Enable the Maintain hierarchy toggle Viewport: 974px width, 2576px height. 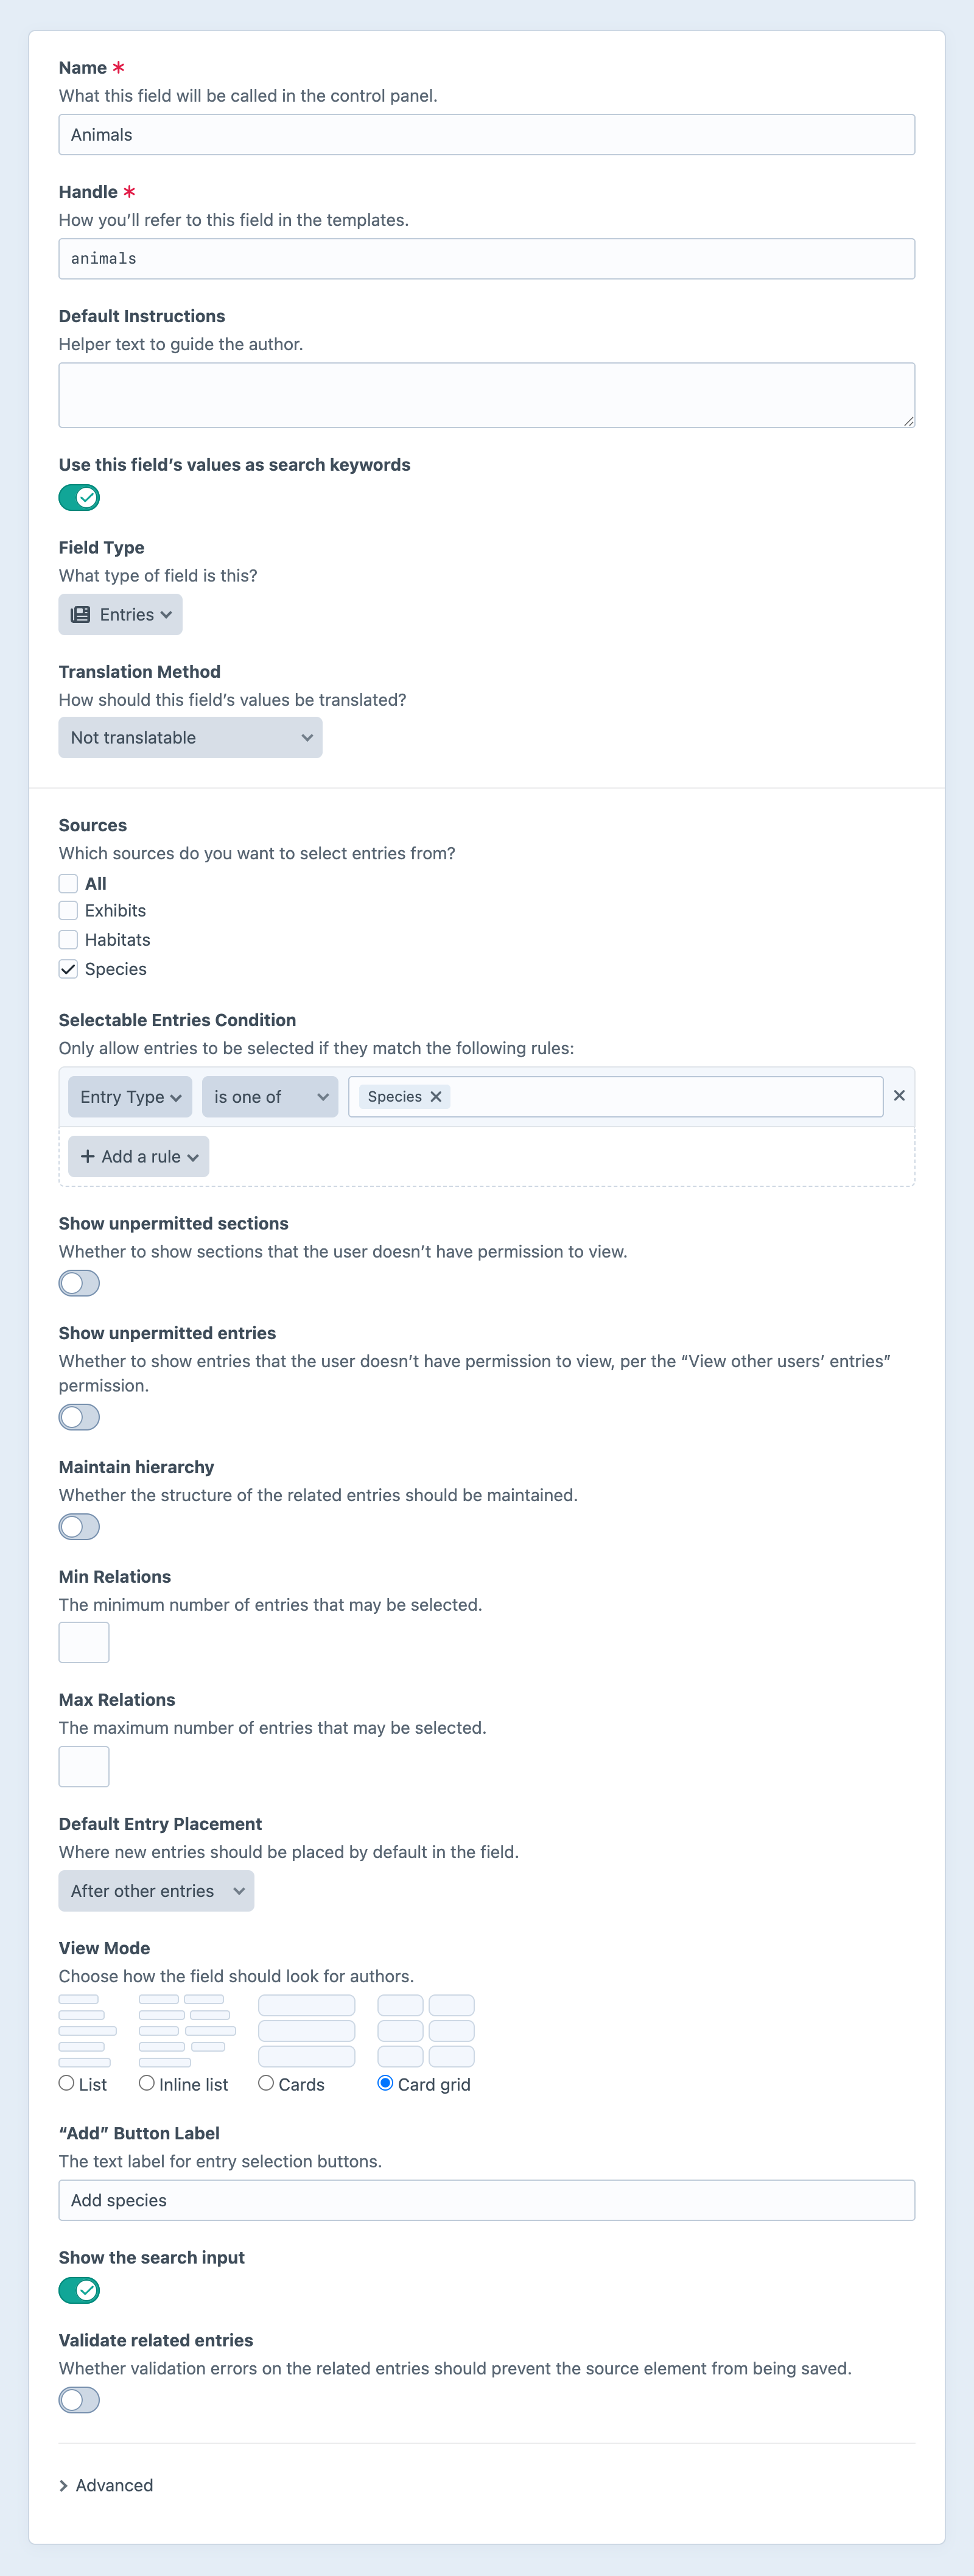pyautogui.click(x=79, y=1527)
